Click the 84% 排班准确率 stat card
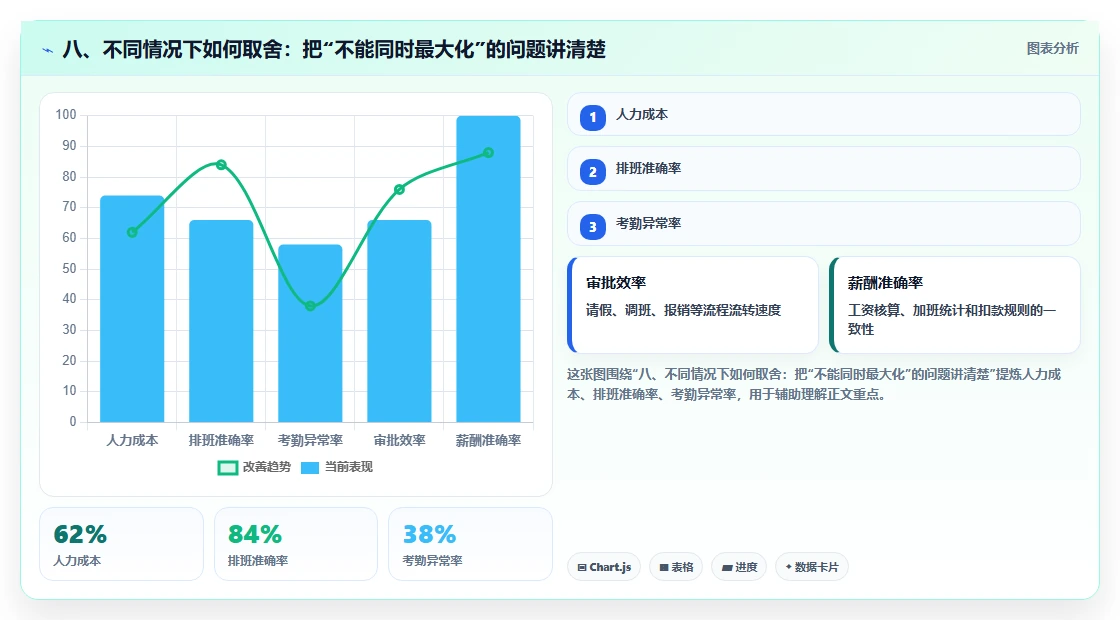The image size is (1120, 620). click(x=296, y=544)
